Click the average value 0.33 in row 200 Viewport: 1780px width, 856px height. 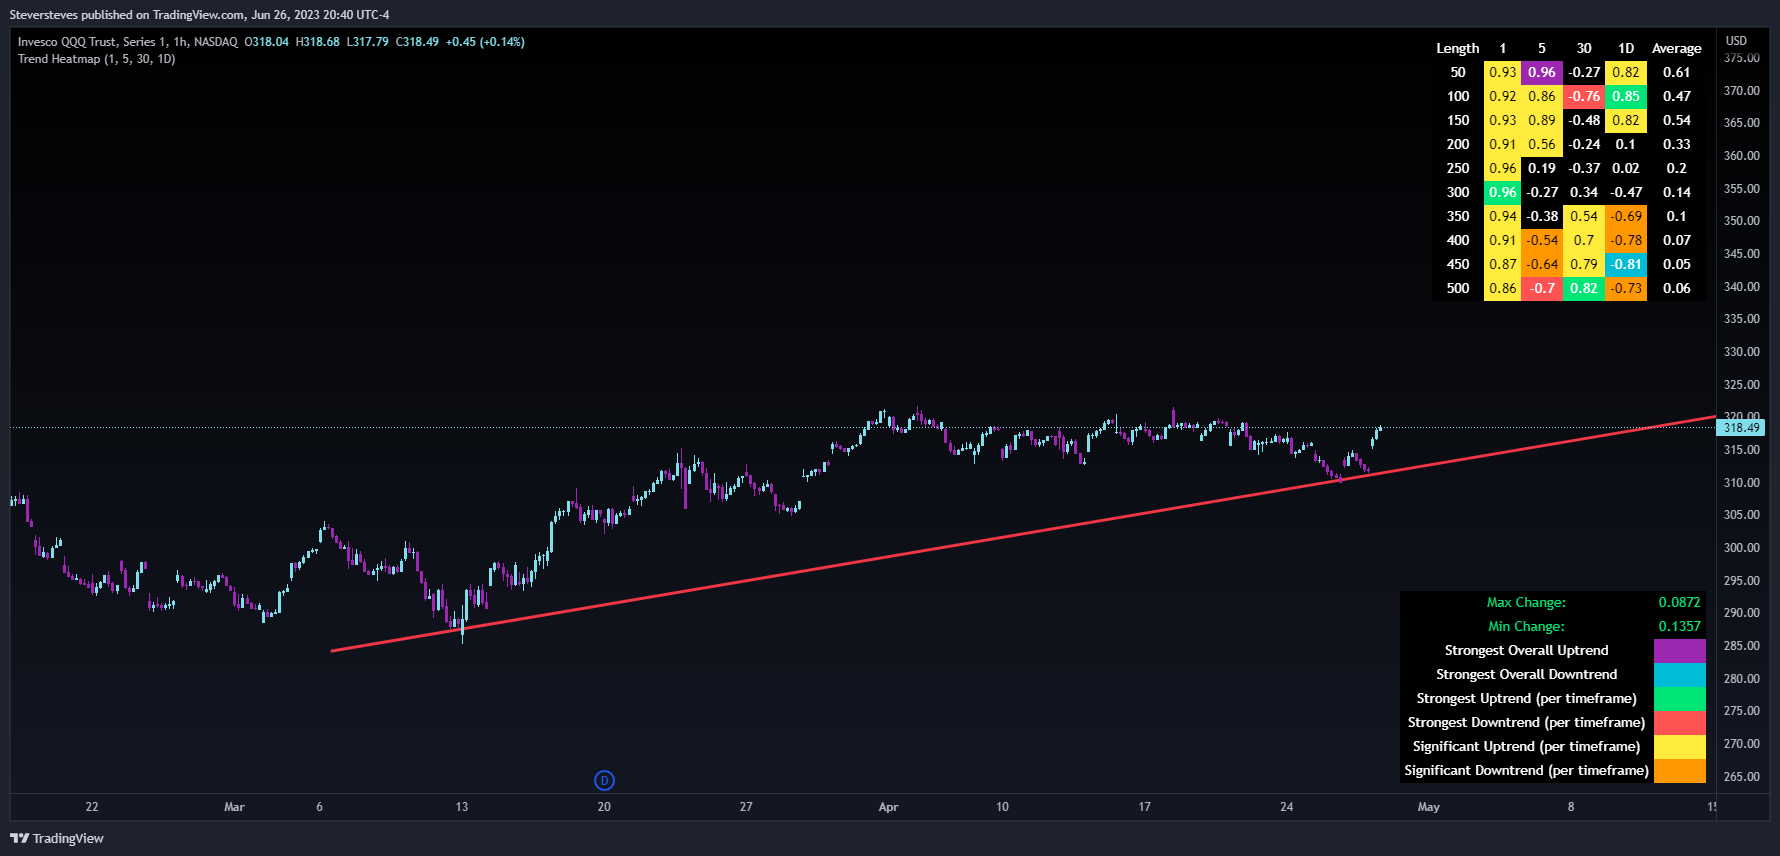pos(1677,144)
